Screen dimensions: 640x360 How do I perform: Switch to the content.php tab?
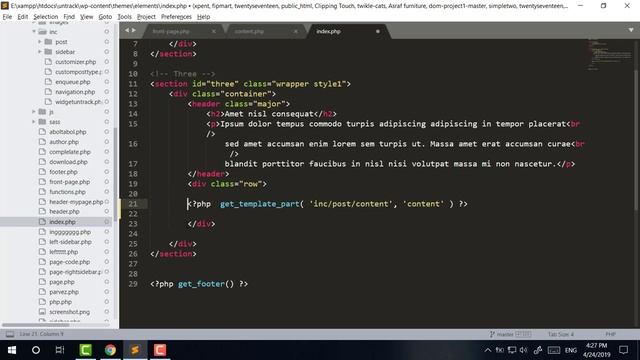click(x=249, y=31)
